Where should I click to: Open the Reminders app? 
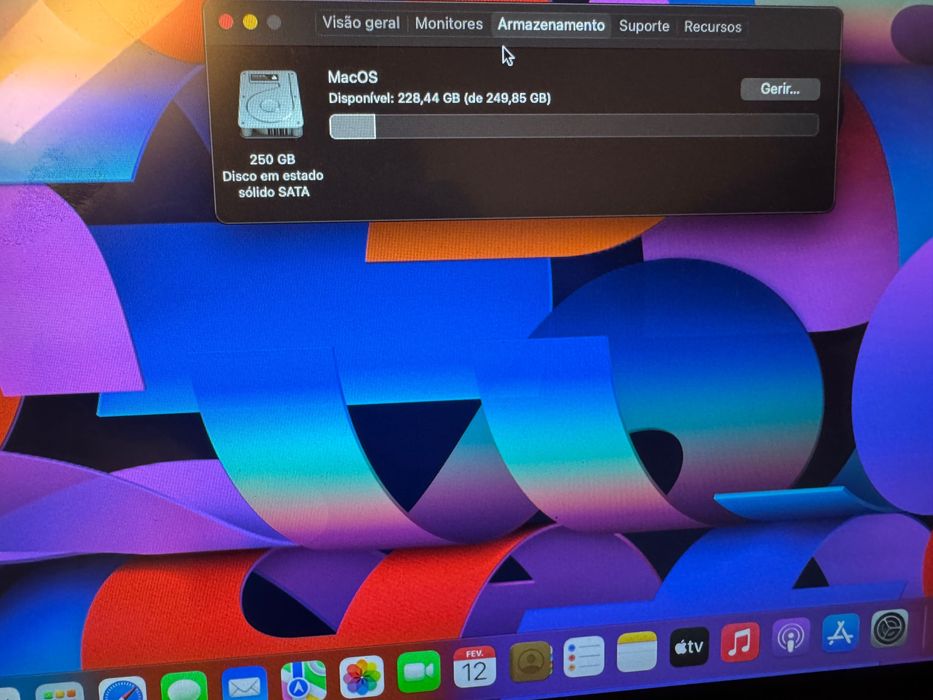tap(584, 657)
